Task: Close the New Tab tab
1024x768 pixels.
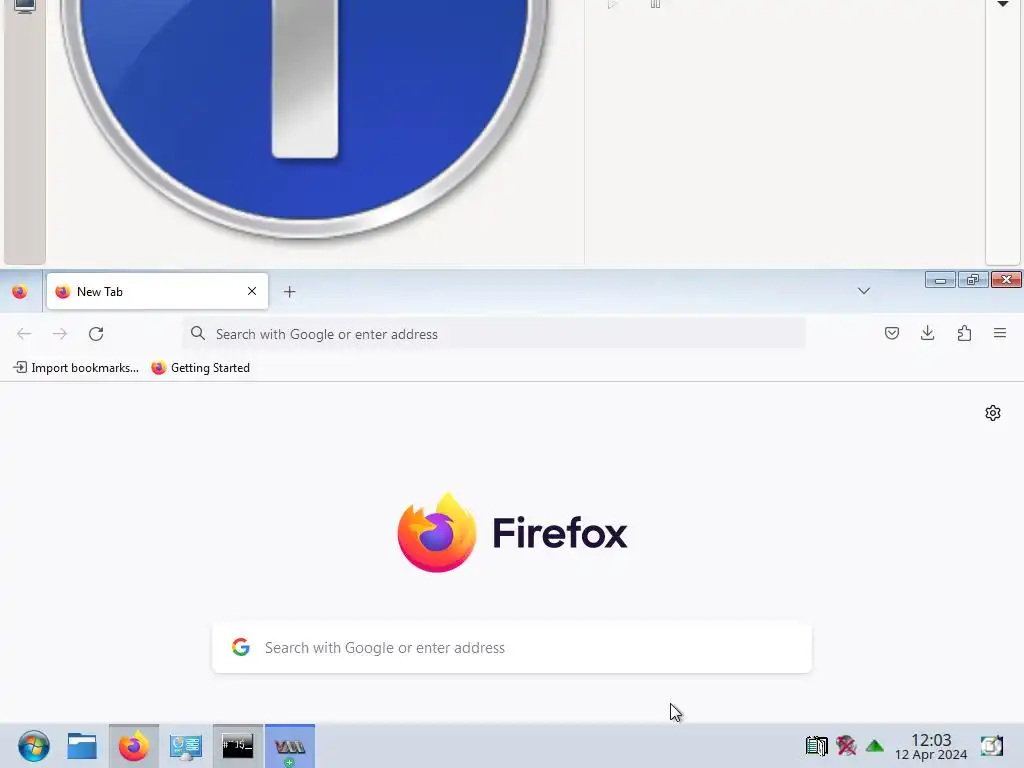Action: coord(252,291)
